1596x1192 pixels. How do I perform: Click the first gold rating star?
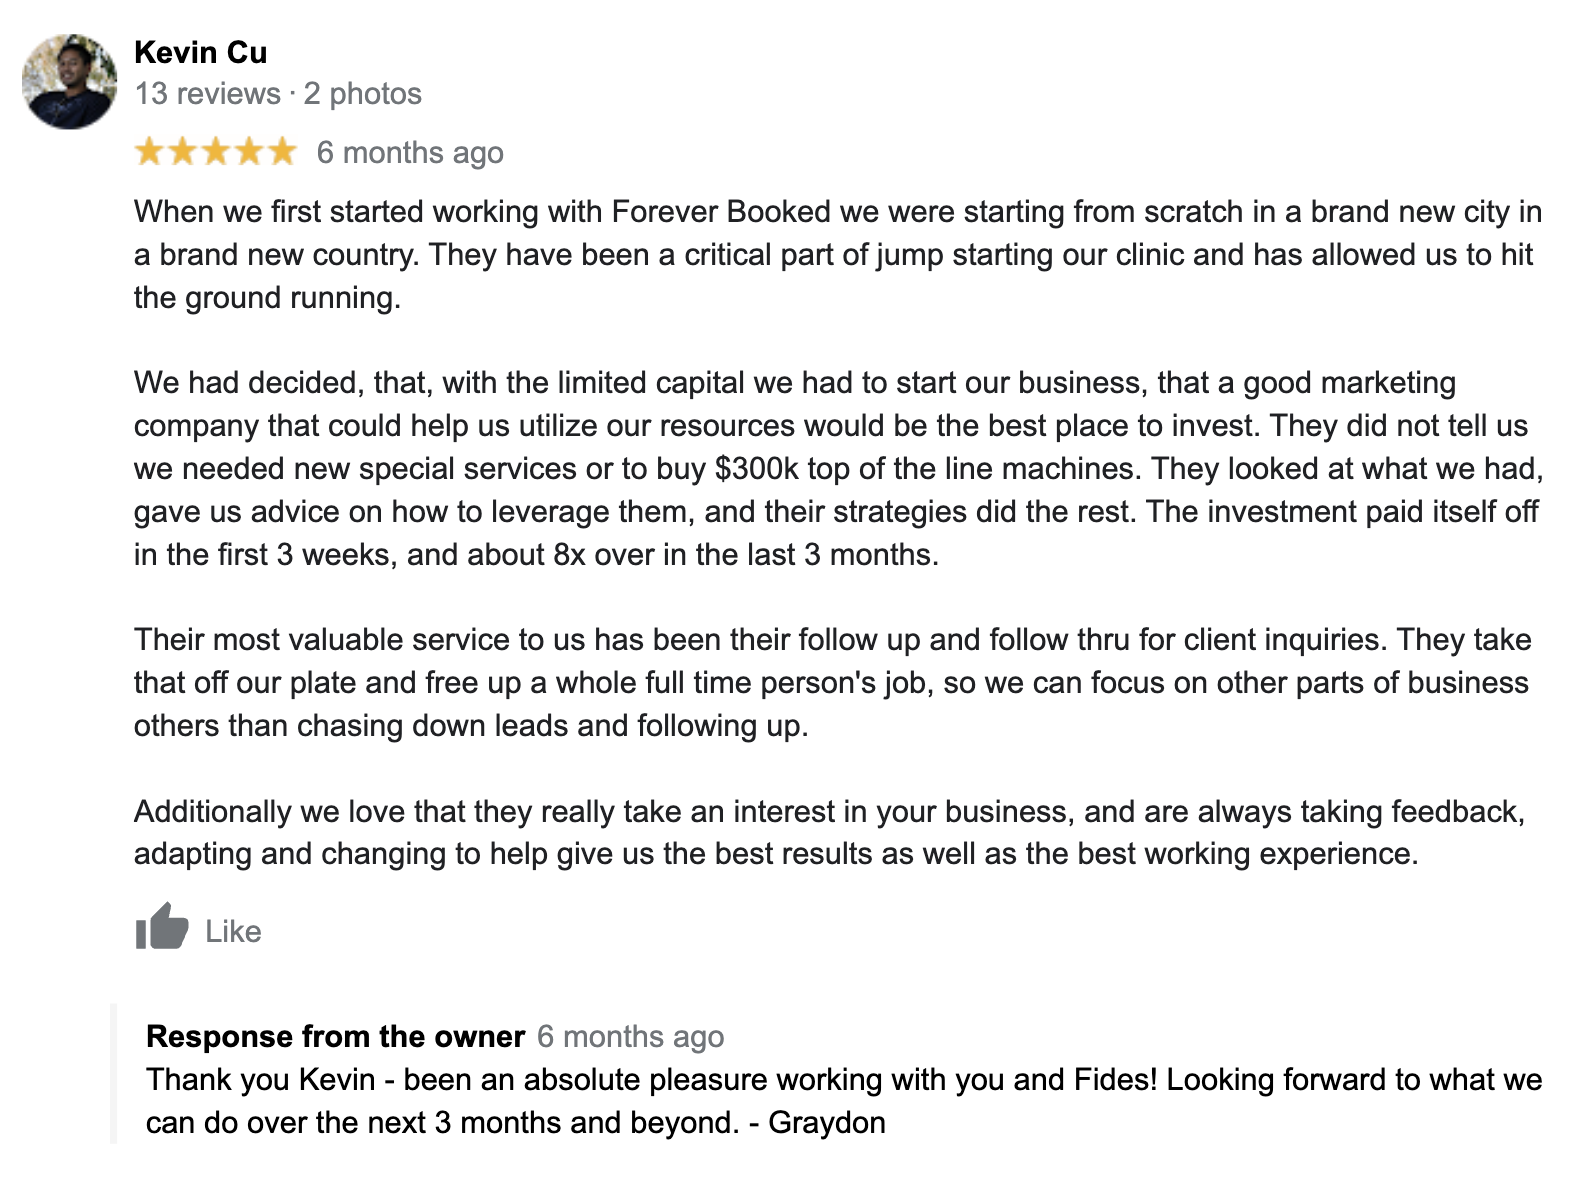coord(149,152)
